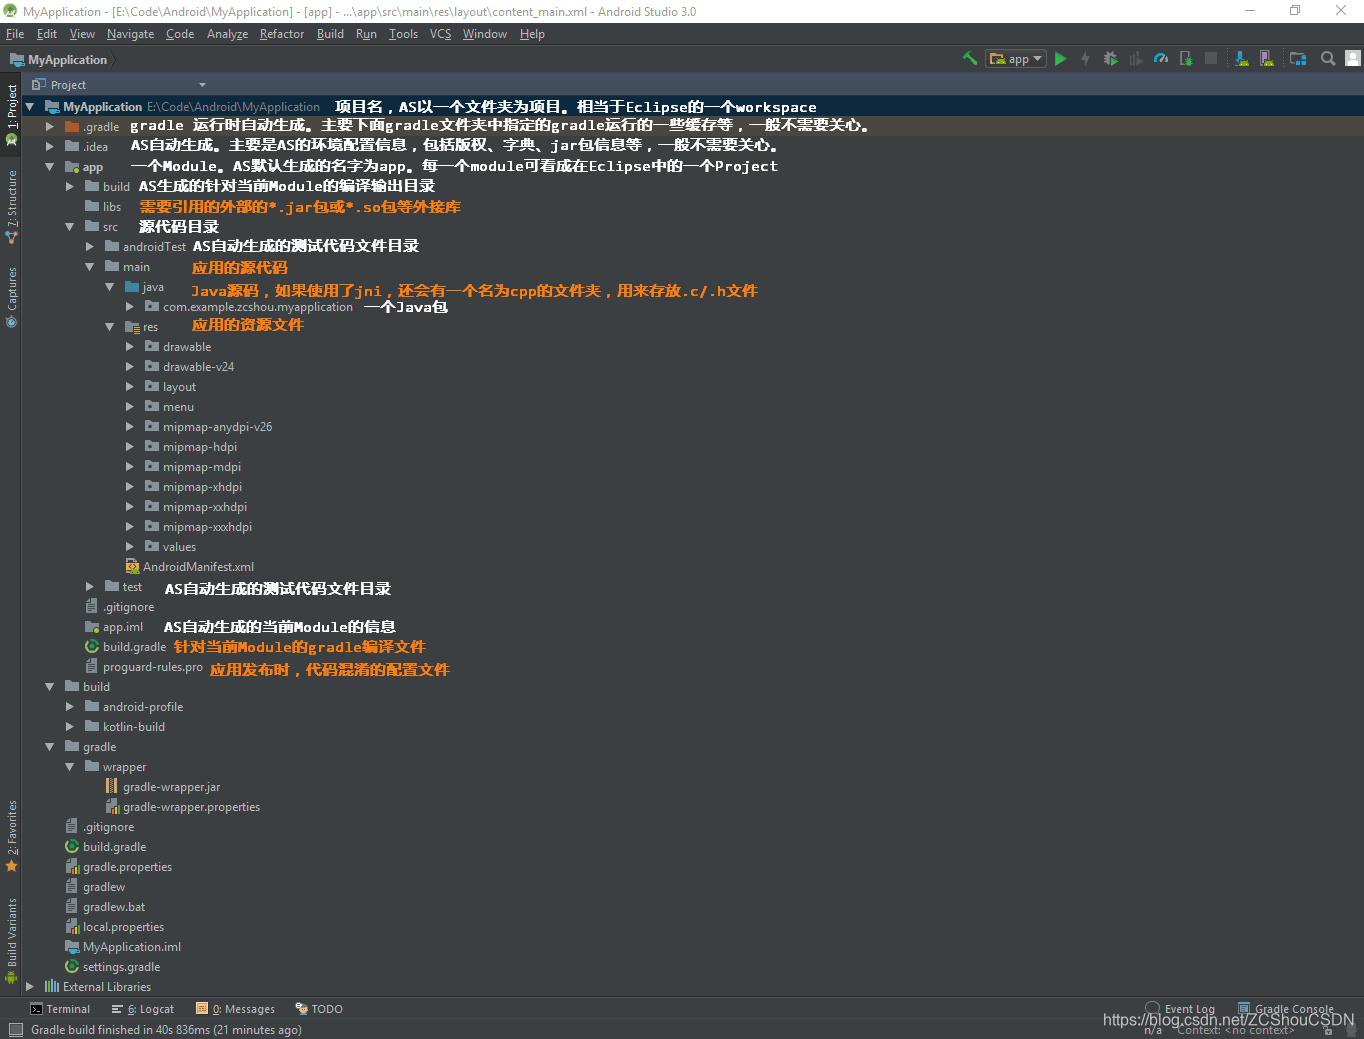Select the gradle-wrapper.properties file icon
Image resolution: width=1364 pixels, height=1039 pixels.
pos(112,807)
